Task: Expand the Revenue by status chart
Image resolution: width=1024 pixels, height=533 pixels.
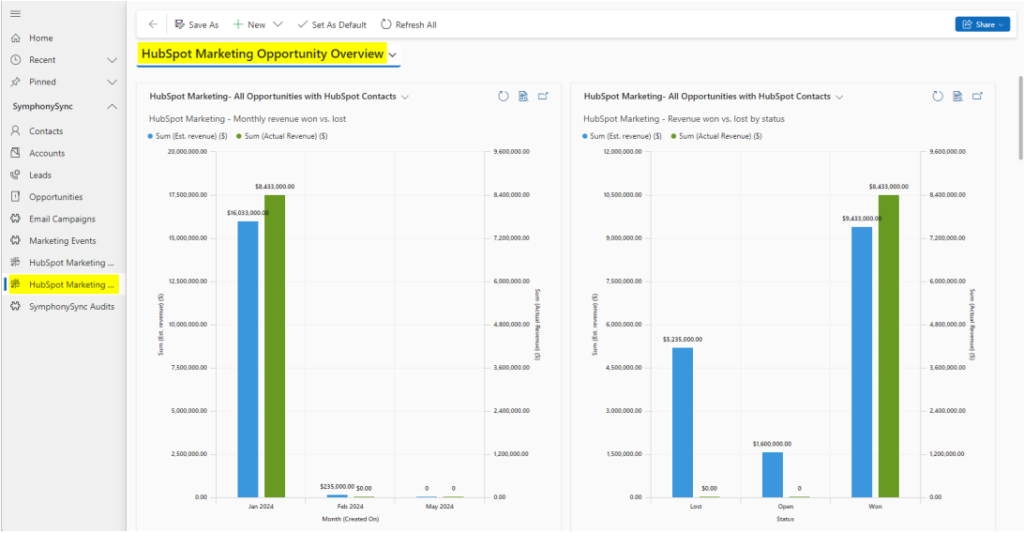Action: click(977, 97)
